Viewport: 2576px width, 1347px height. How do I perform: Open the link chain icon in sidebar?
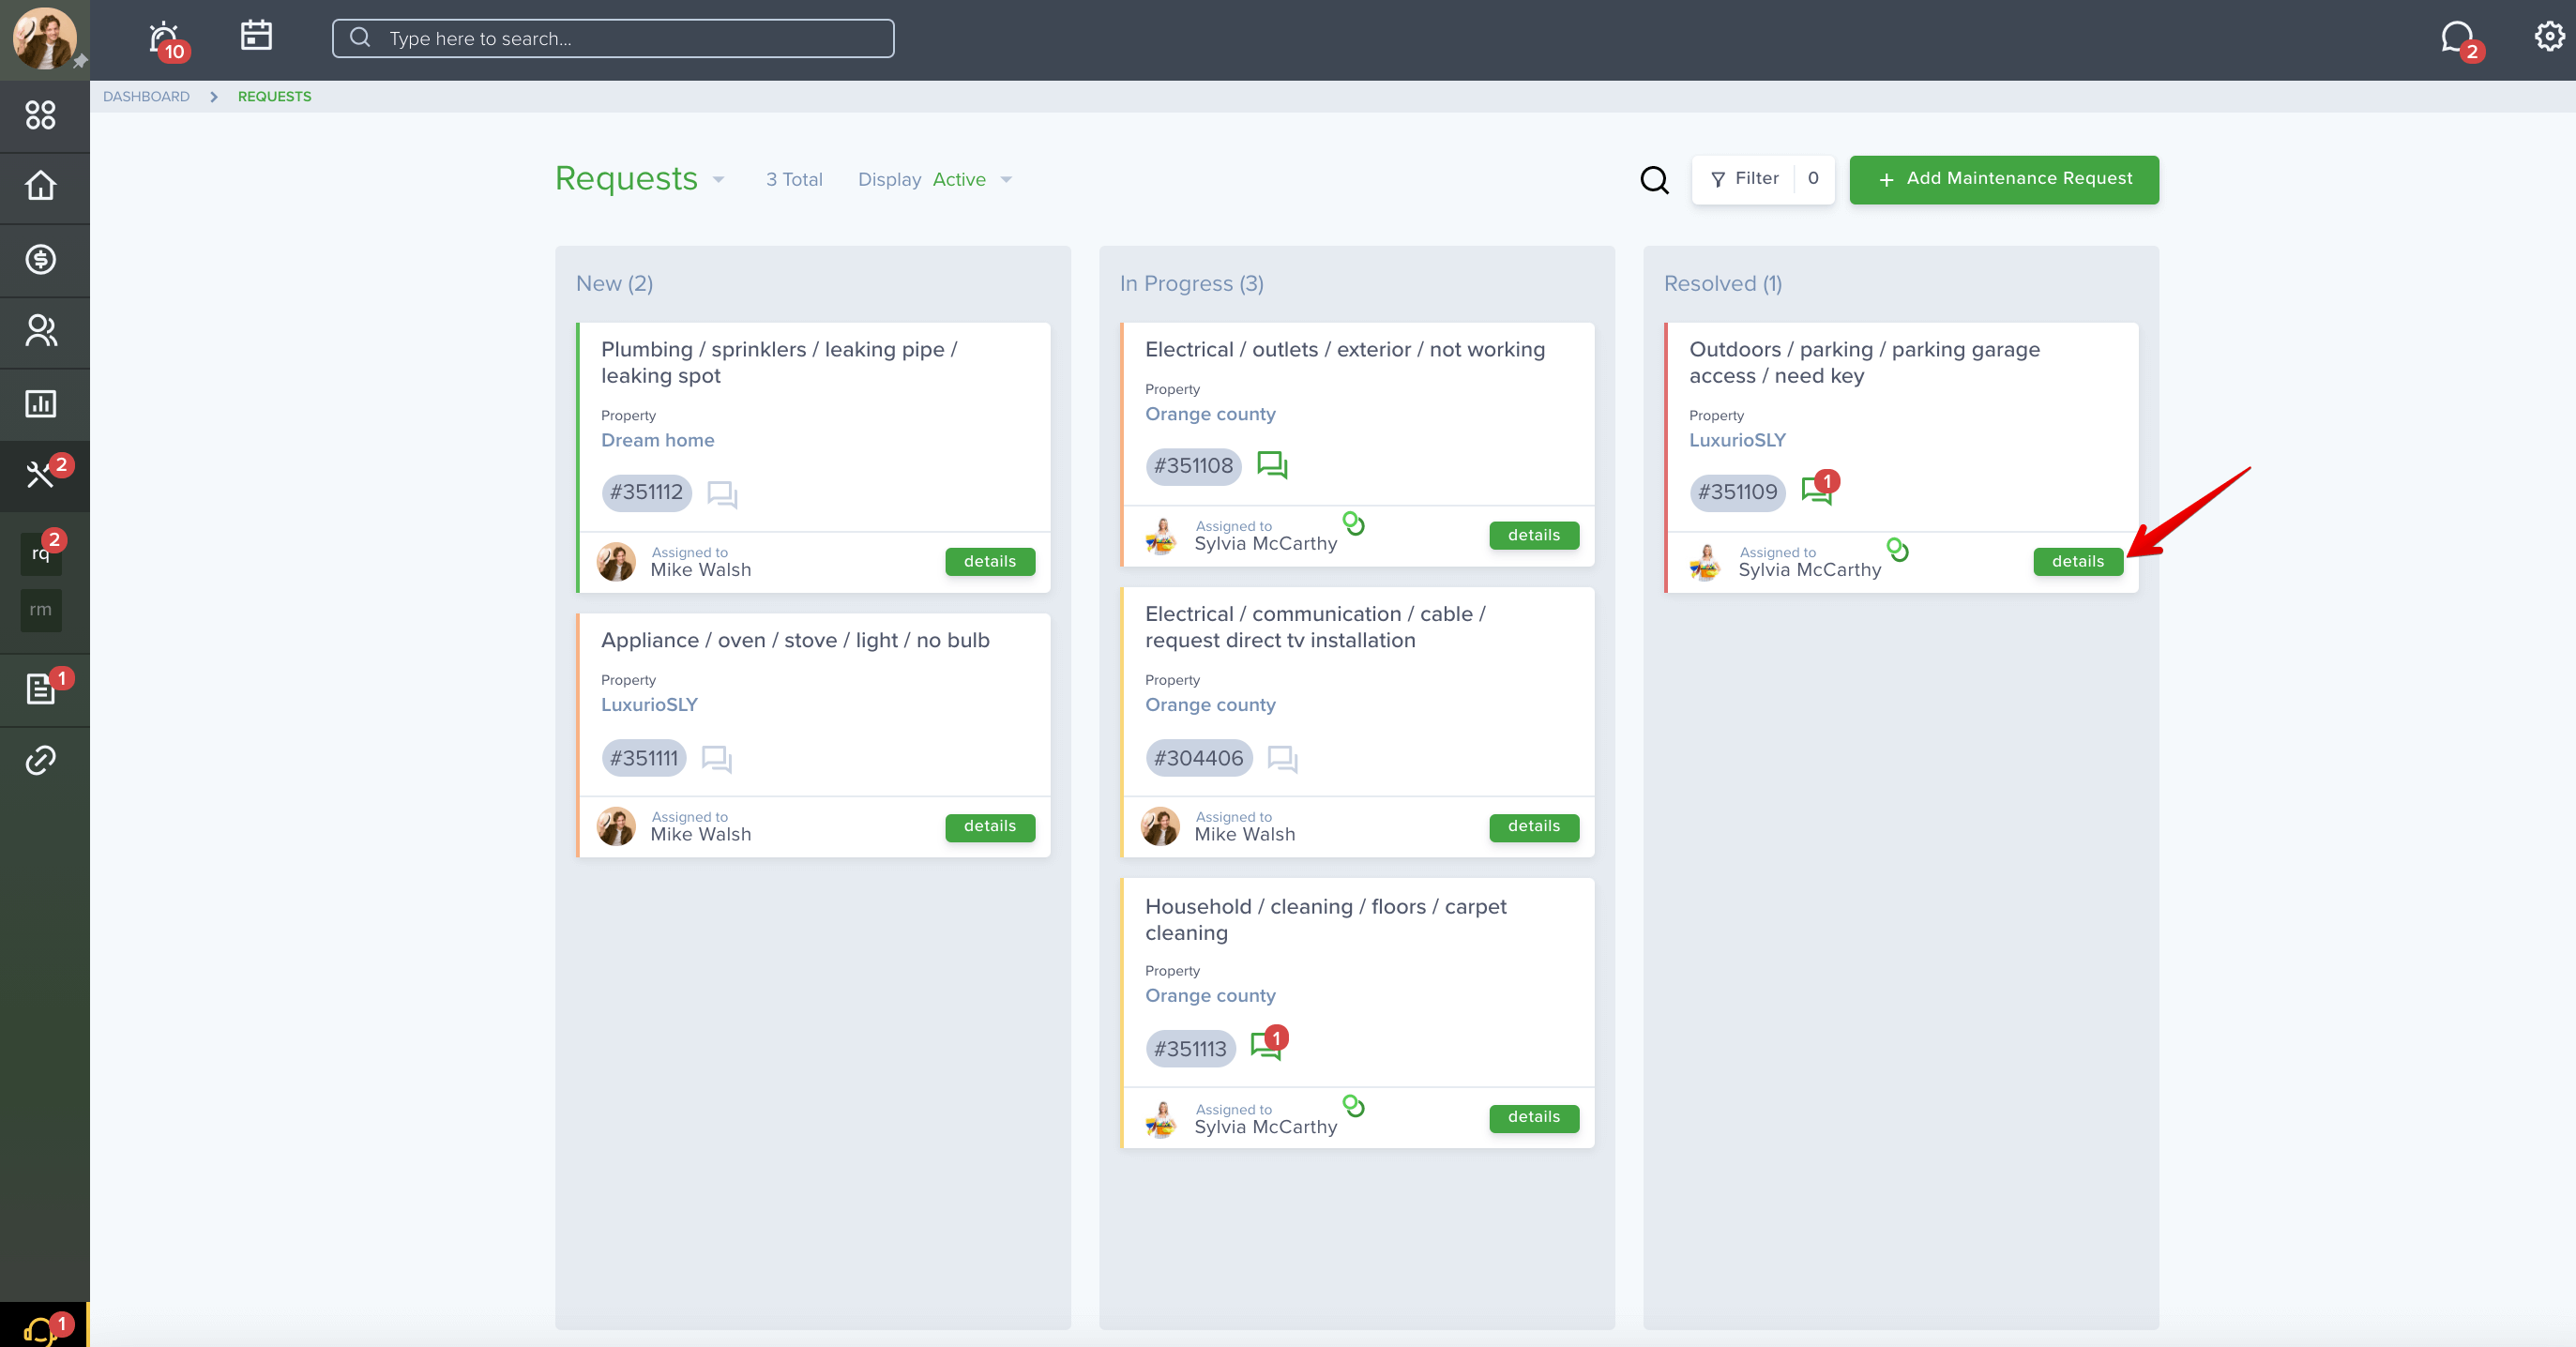coord(40,760)
